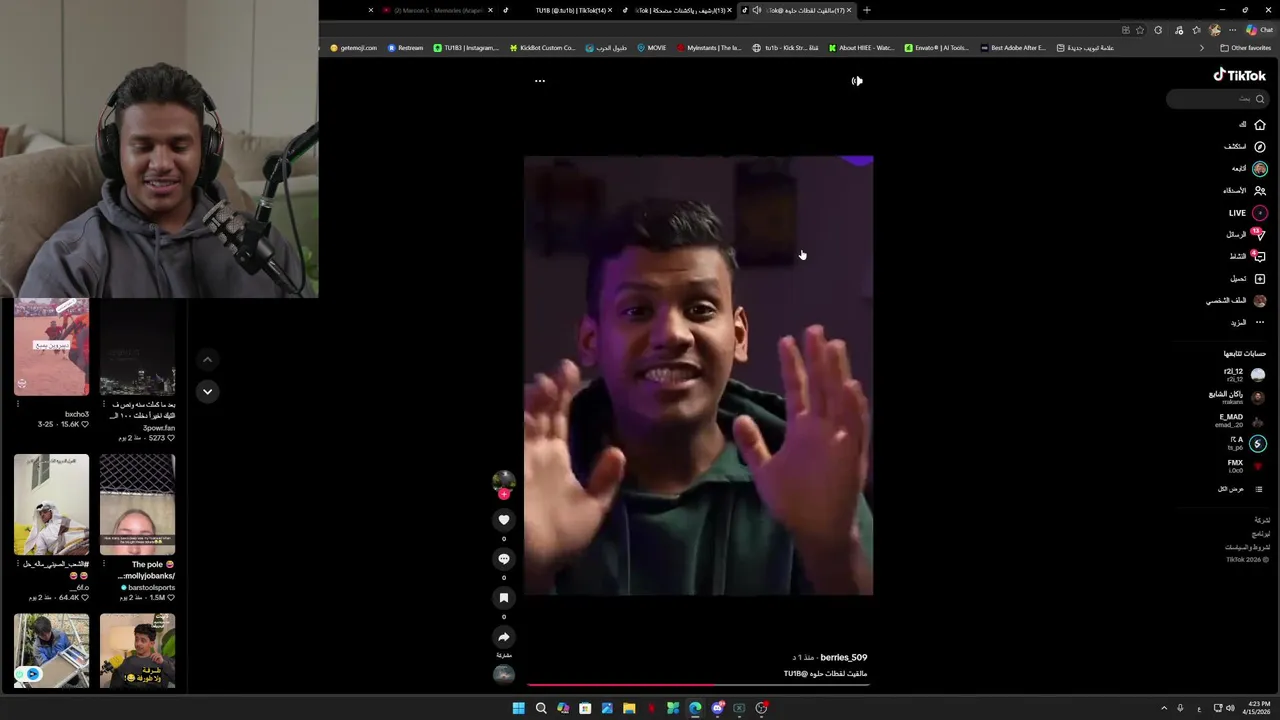Open the berries_509 author profile
1280x720 pixels.
(x=843, y=658)
